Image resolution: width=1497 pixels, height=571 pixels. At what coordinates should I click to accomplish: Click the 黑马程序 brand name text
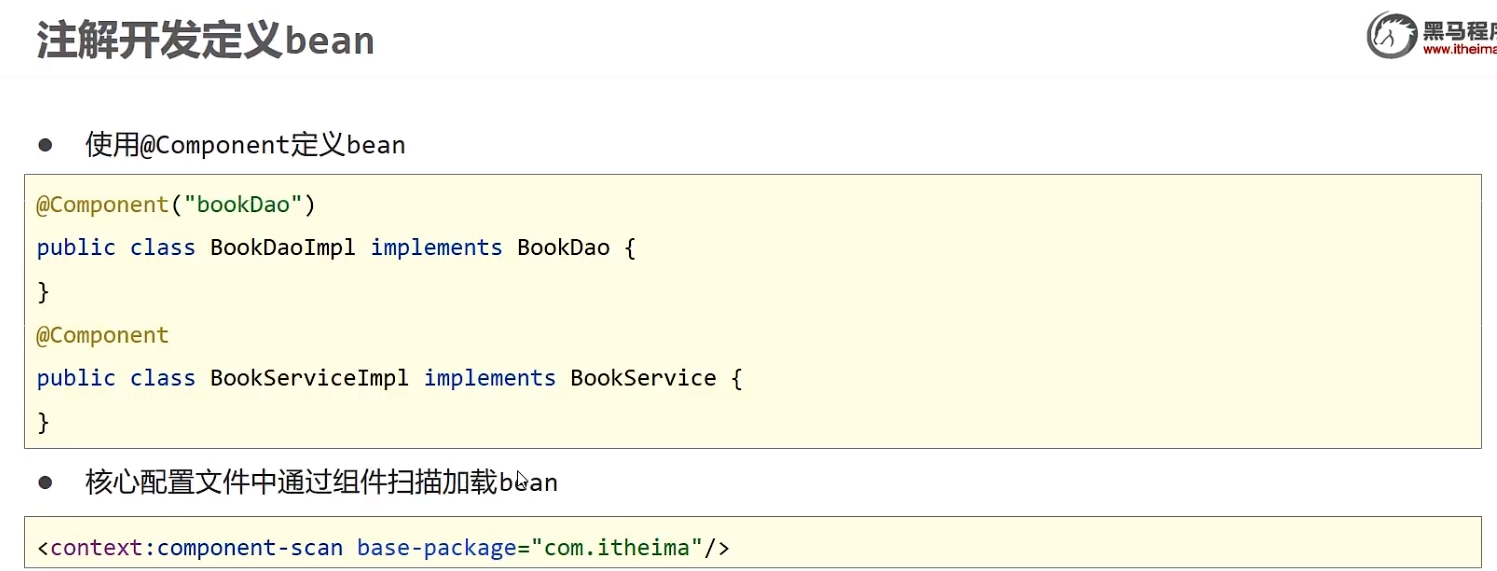pyautogui.click(x=1459, y=28)
